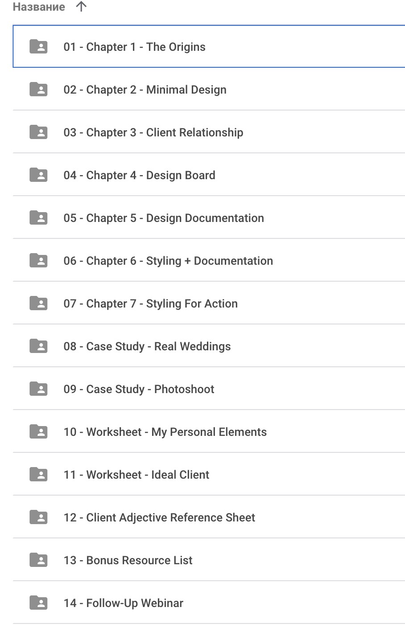Click the folder icon next to Real Weddings
The width and height of the screenshot is (405, 640).
point(38,346)
